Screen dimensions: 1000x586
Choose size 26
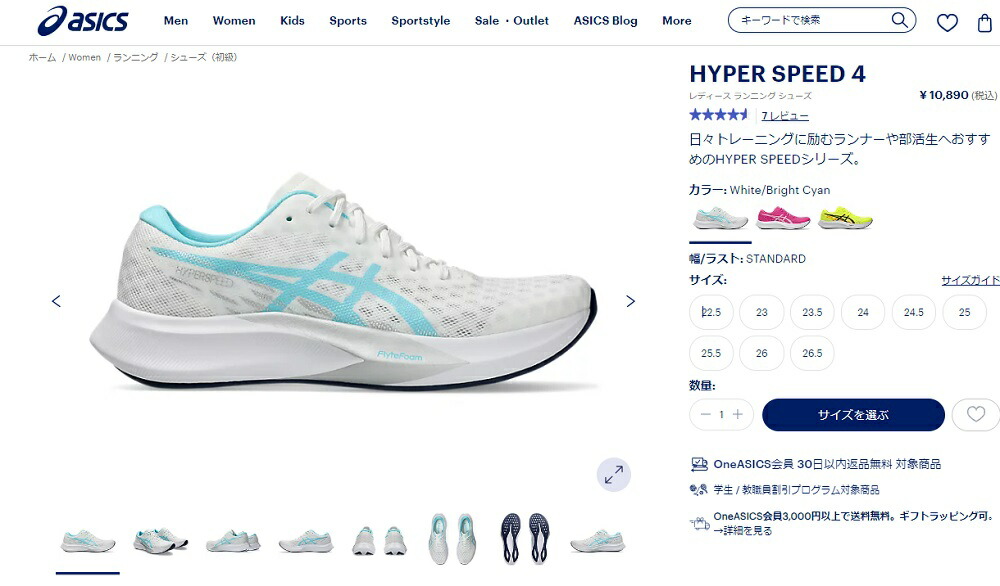pyautogui.click(x=761, y=353)
